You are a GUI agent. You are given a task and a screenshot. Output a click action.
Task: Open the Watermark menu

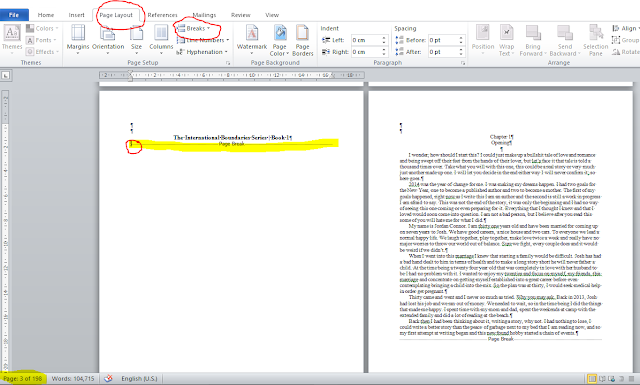252,39
